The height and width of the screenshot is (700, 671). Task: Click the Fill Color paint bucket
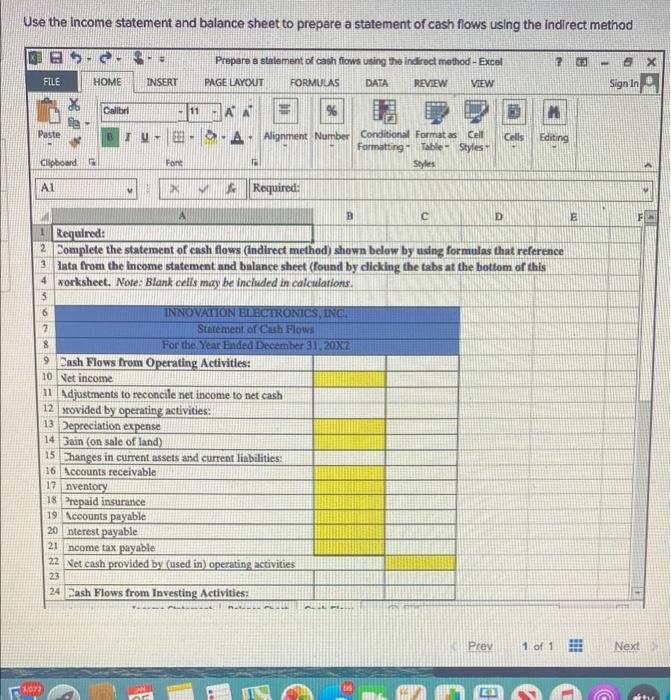[x=211, y=137]
